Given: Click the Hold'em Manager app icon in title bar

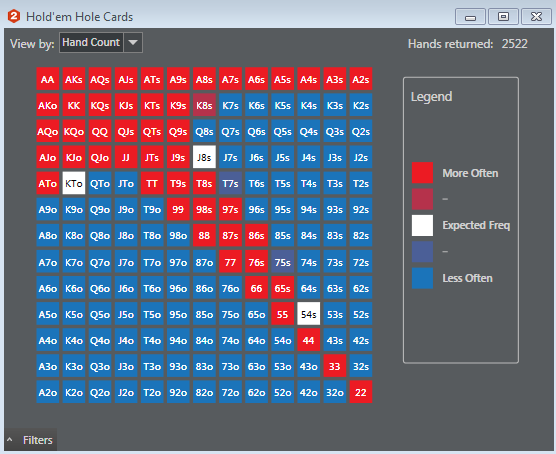Looking at the screenshot, I should (14, 16).
